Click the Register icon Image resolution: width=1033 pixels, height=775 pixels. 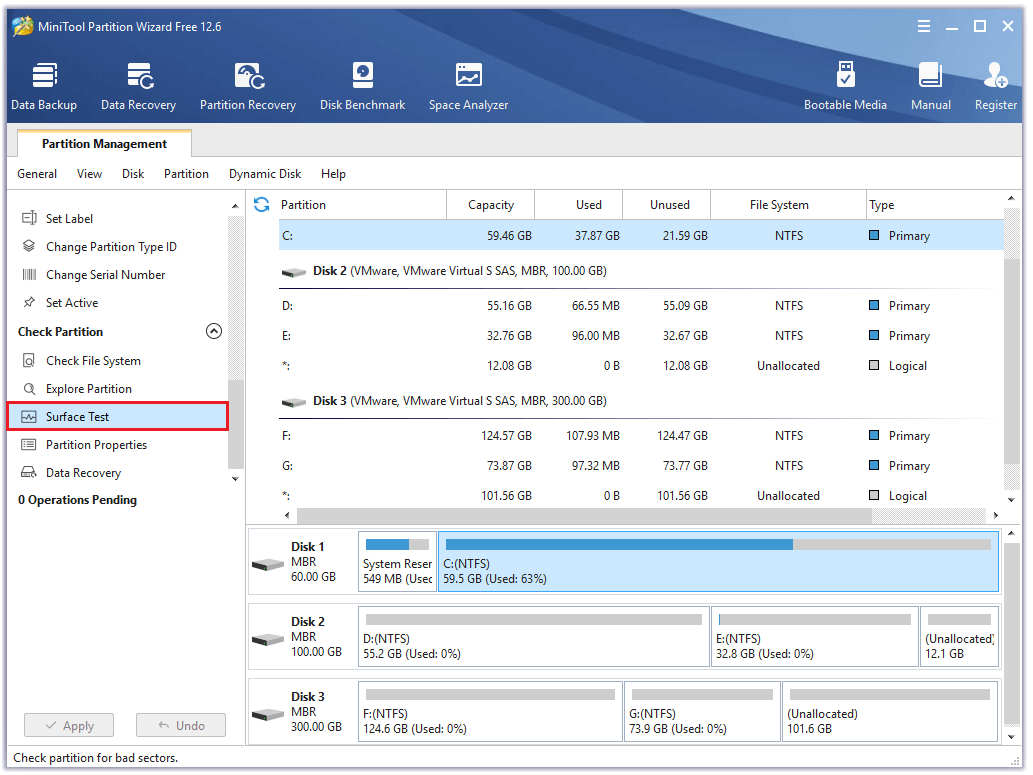pyautogui.click(x=995, y=76)
